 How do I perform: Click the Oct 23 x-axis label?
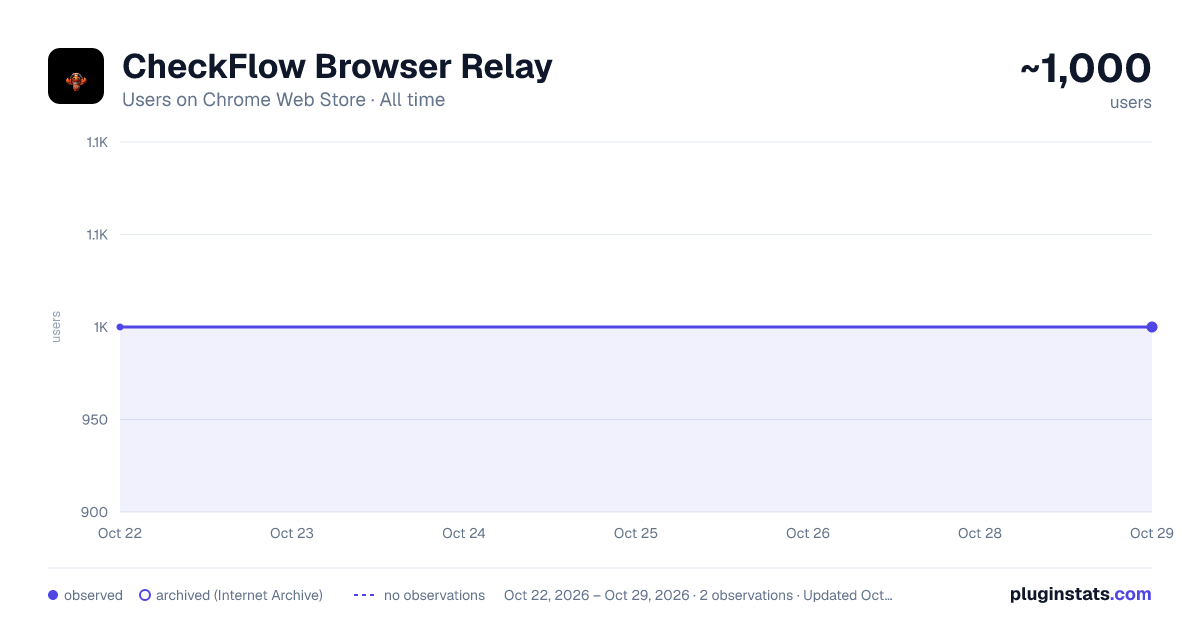(292, 533)
